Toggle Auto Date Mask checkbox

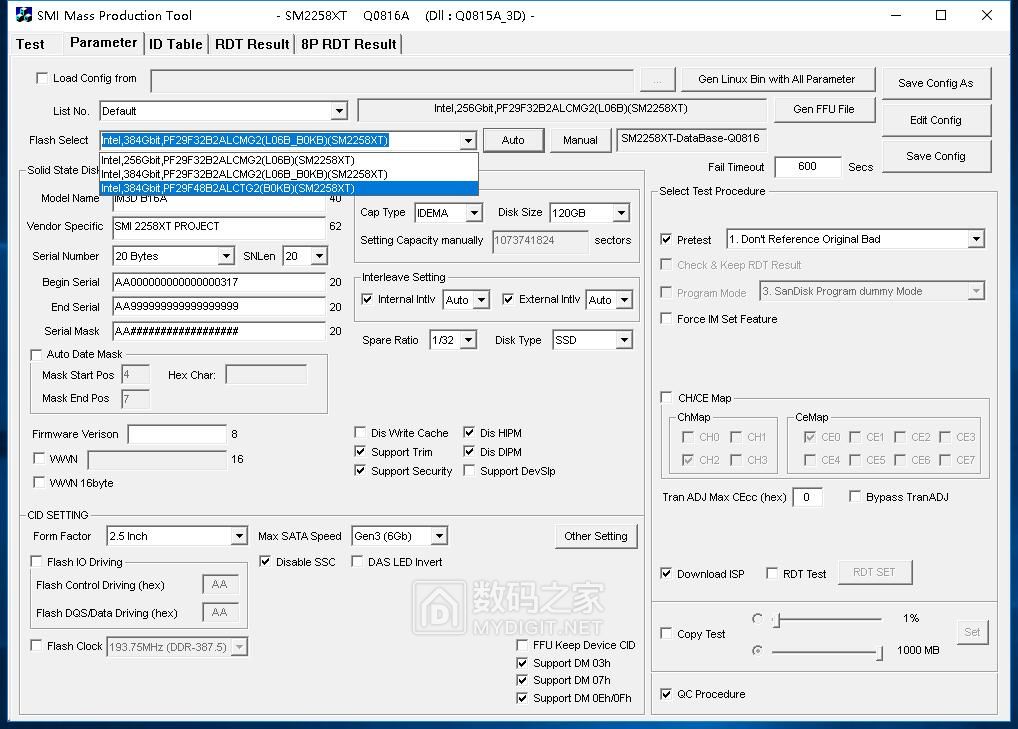click(x=36, y=354)
